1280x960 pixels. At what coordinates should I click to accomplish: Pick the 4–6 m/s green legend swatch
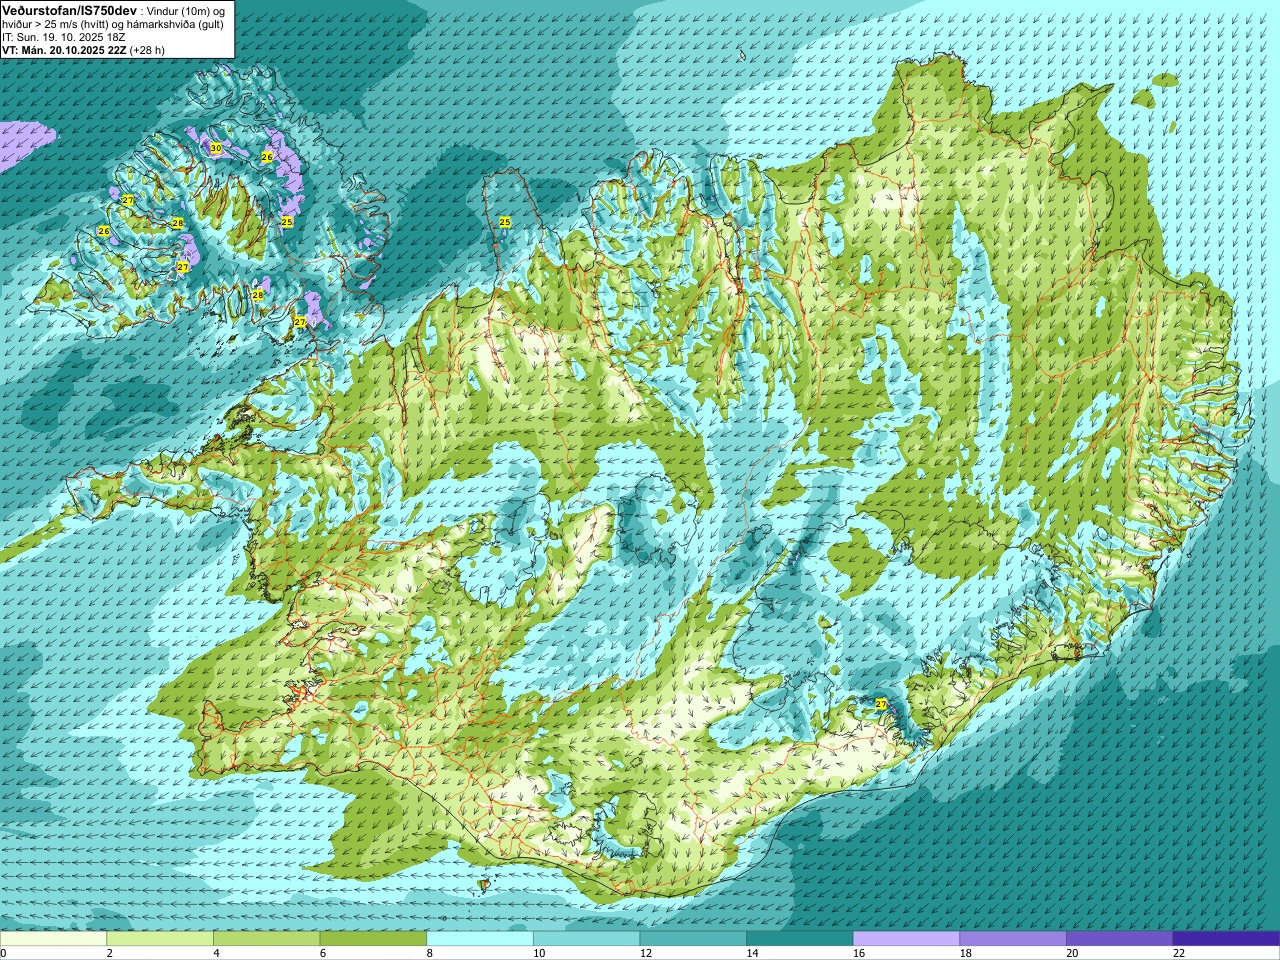click(266, 939)
